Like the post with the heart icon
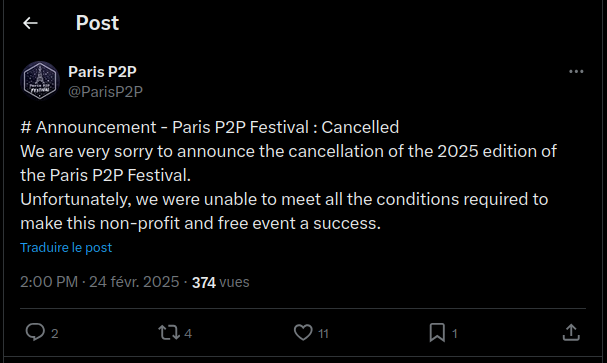The height and width of the screenshot is (363, 607). click(x=303, y=332)
